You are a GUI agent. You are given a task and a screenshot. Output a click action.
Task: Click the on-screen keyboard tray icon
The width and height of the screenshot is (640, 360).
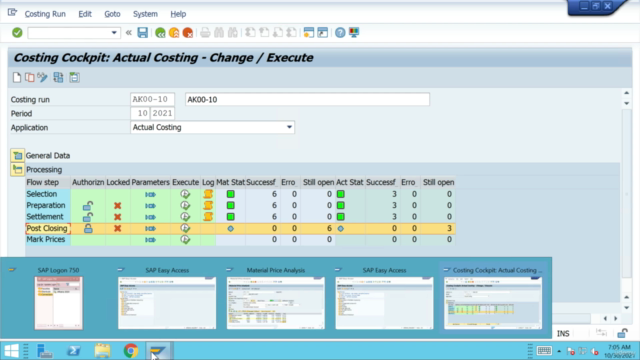544,351
